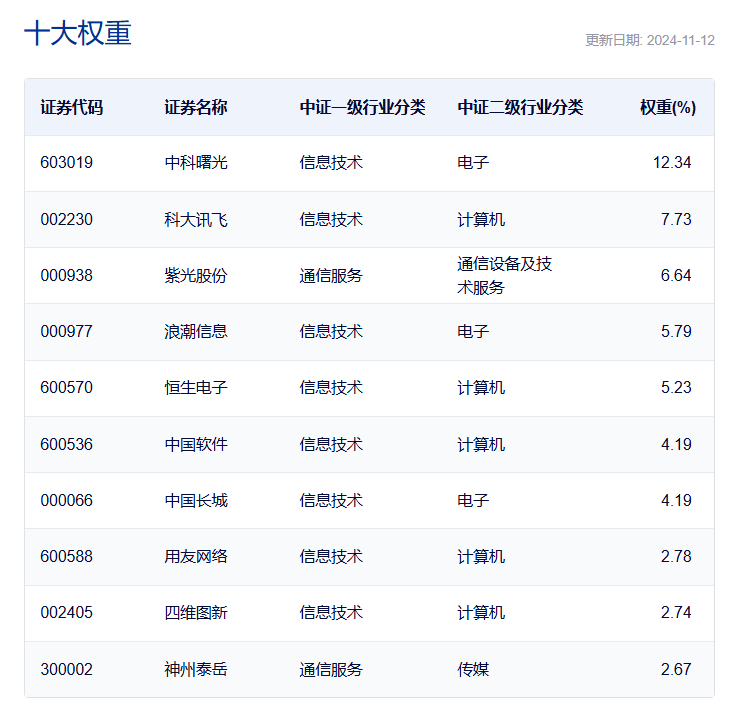Click the 传媒 industry cell
The width and height of the screenshot is (742, 708).
pyautogui.click(x=473, y=669)
